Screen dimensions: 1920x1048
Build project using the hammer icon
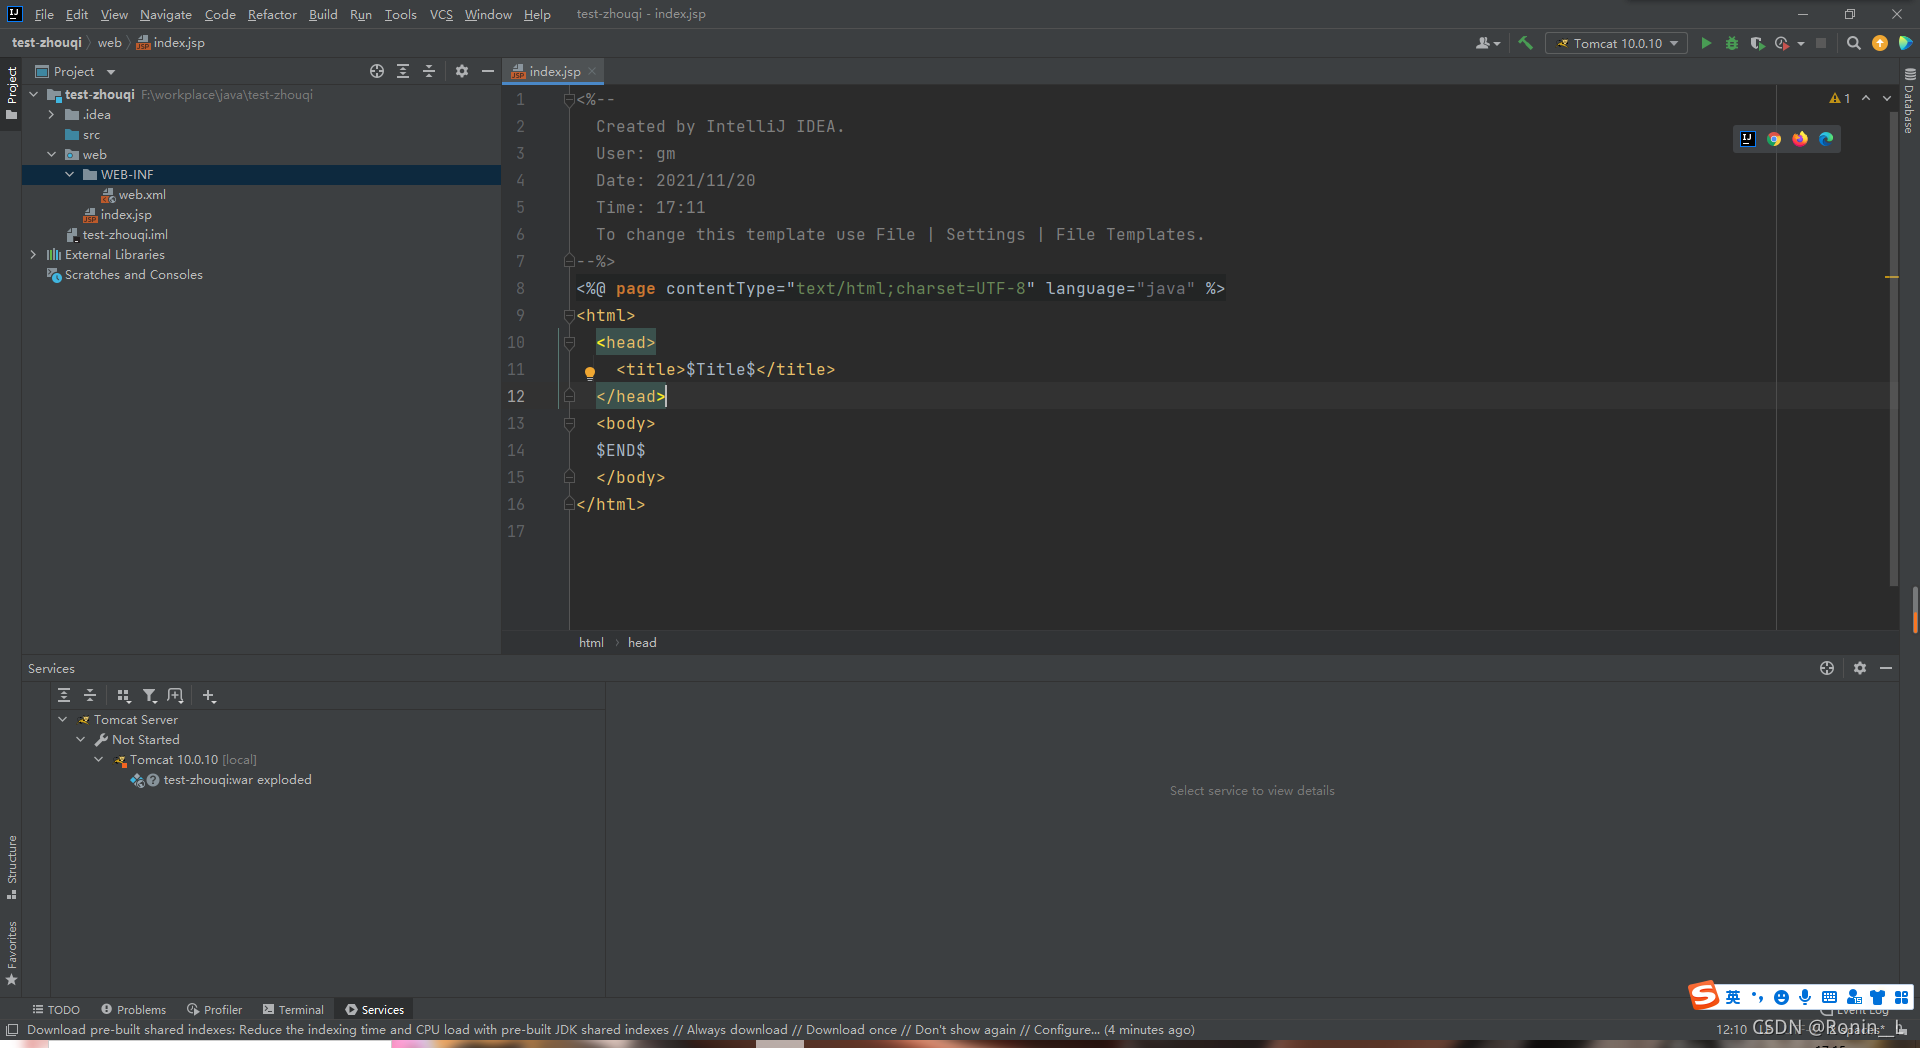coord(1525,43)
